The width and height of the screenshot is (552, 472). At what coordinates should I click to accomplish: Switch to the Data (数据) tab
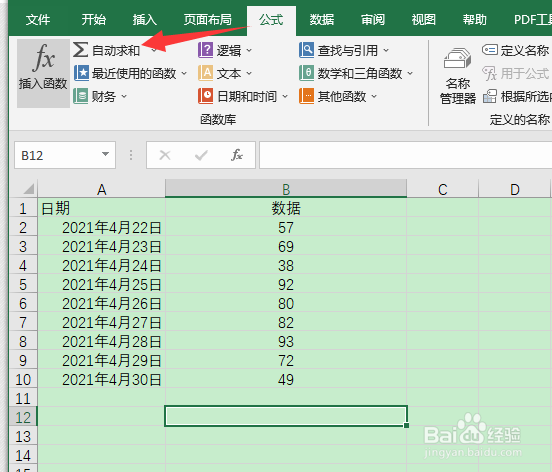click(x=322, y=20)
